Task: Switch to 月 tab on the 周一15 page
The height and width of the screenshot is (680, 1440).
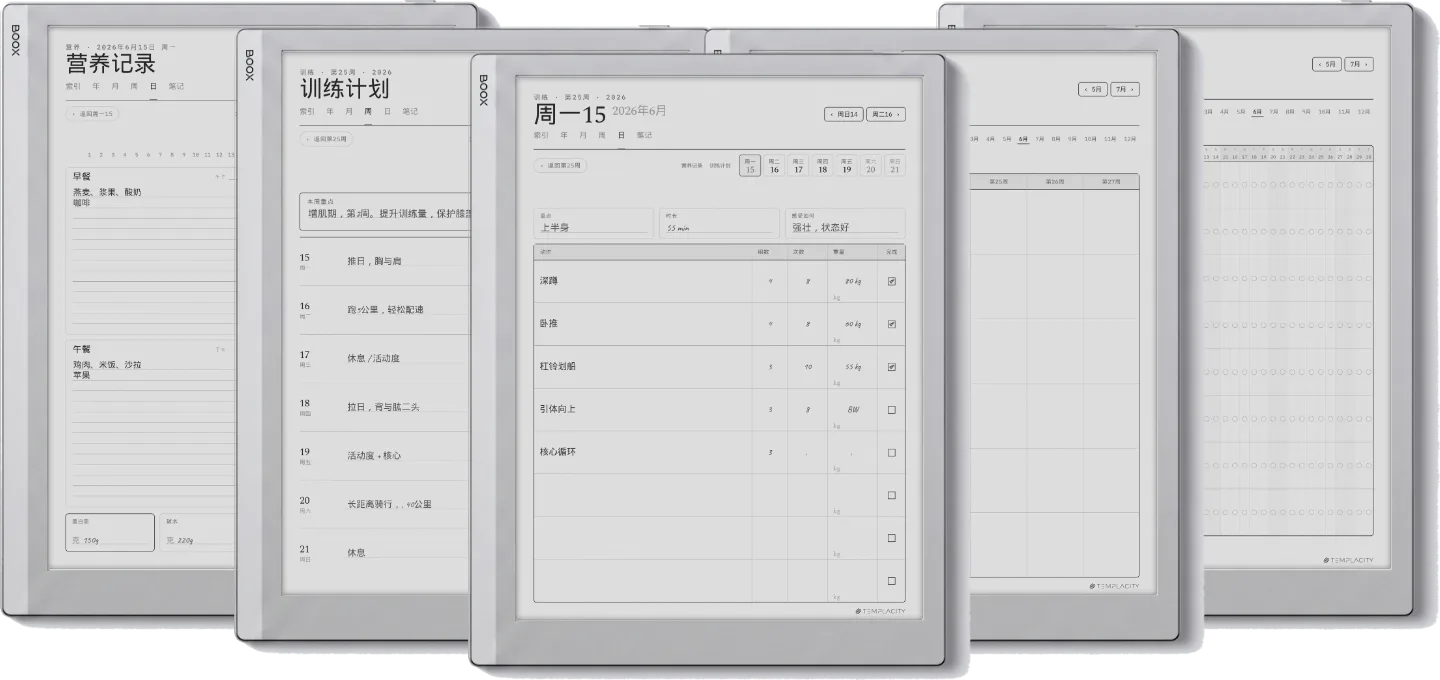Action: tap(583, 135)
